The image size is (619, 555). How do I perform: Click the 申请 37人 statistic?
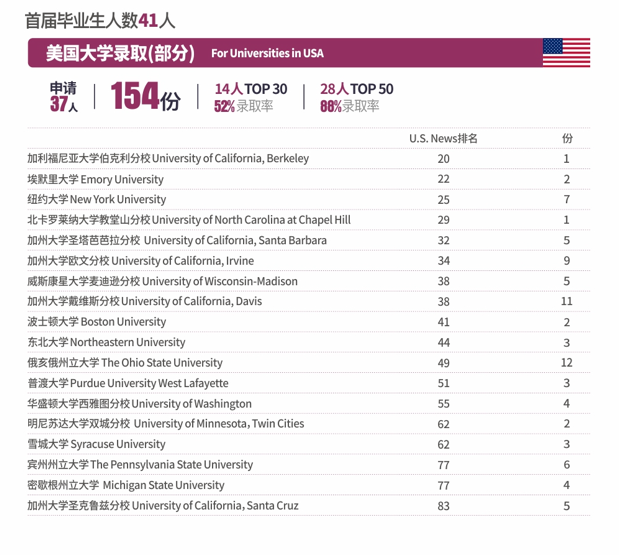pos(64,97)
